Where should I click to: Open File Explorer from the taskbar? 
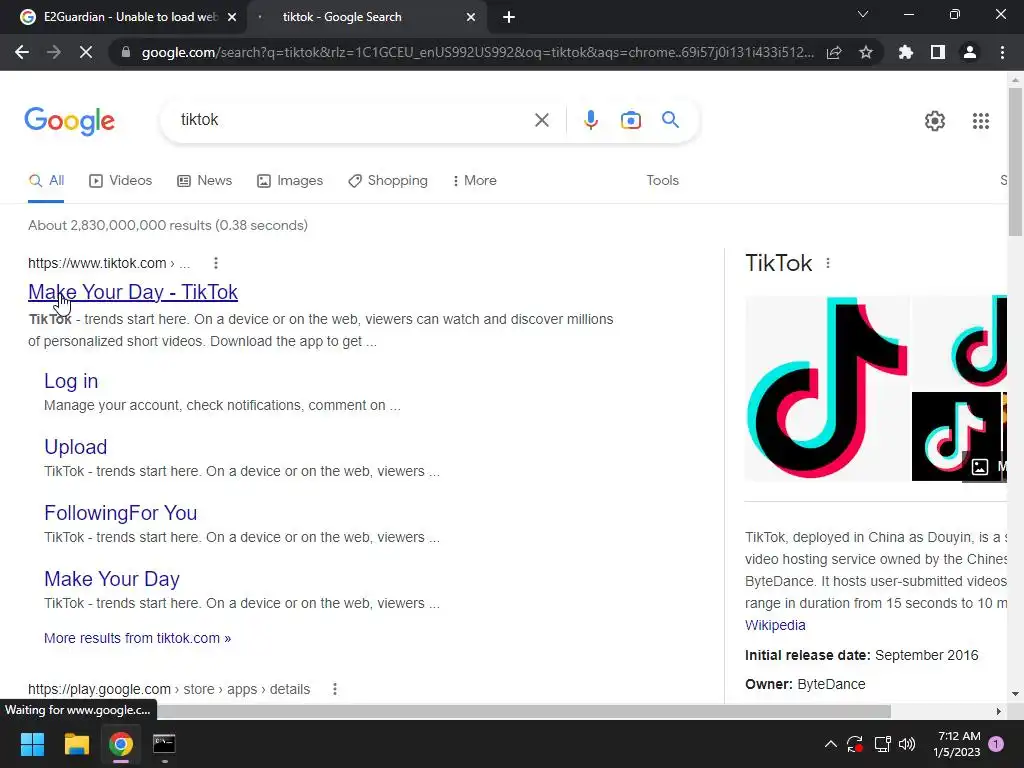coord(76,744)
